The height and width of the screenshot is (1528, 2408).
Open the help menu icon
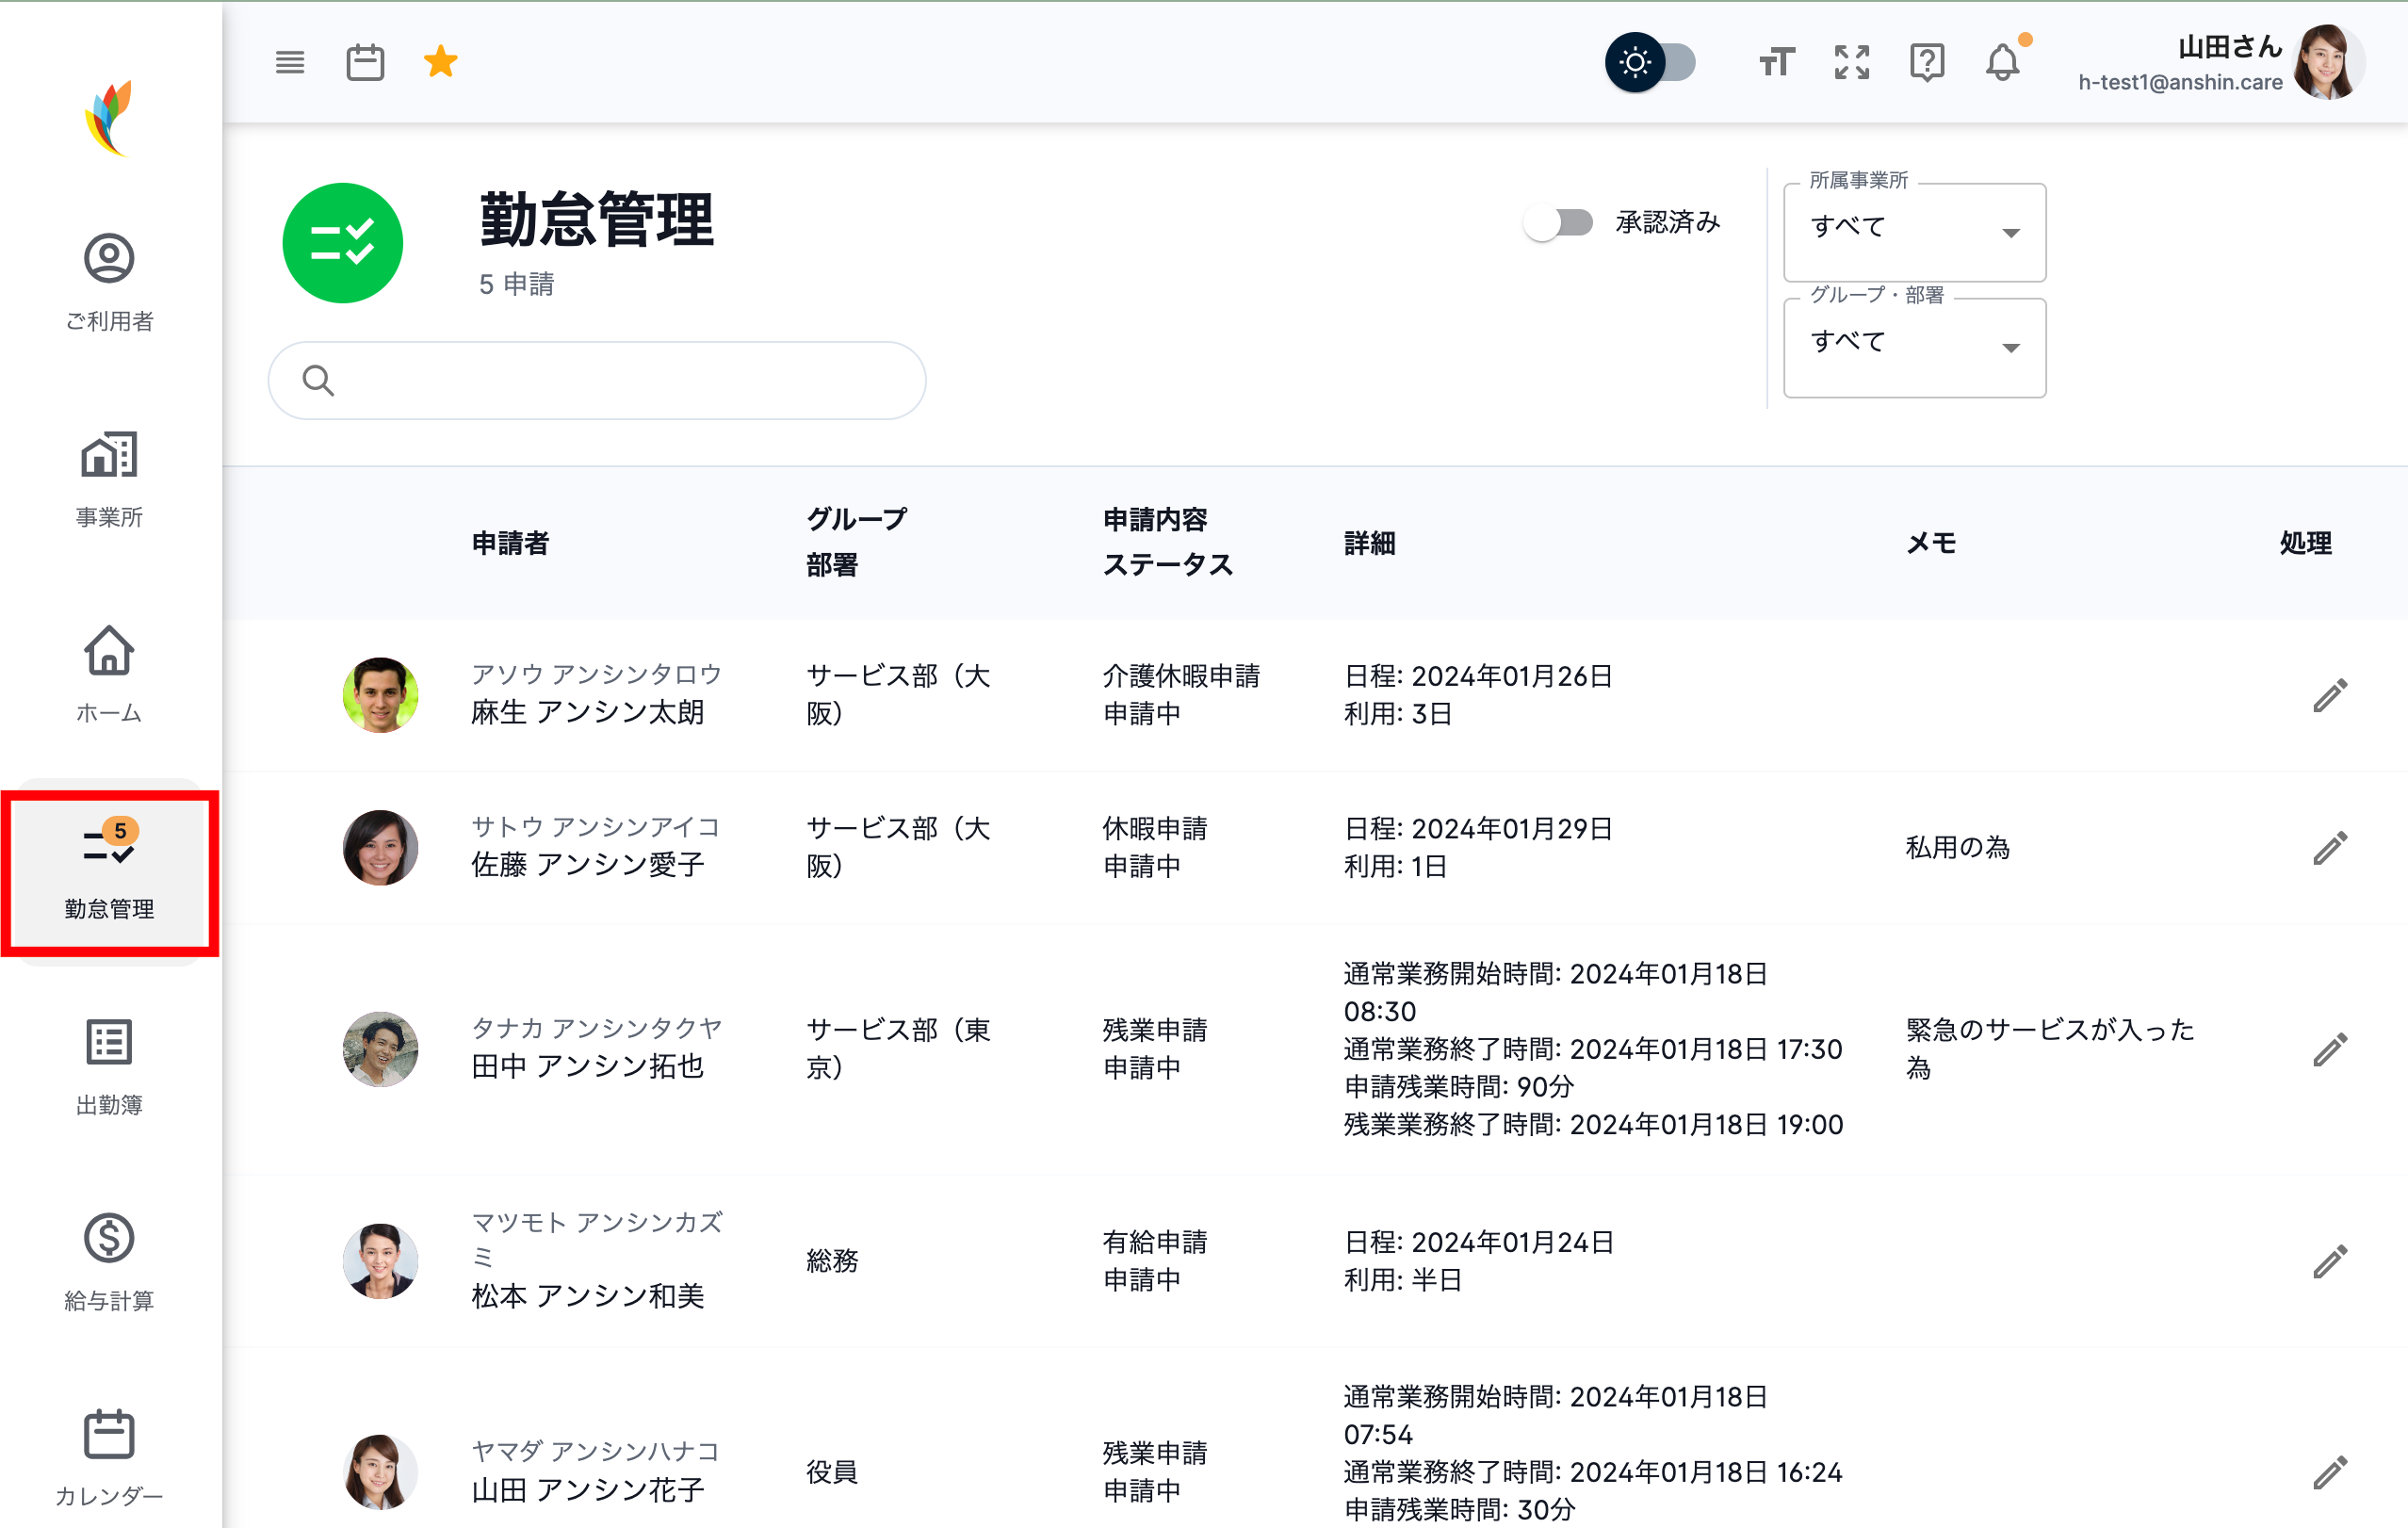pos(1927,62)
